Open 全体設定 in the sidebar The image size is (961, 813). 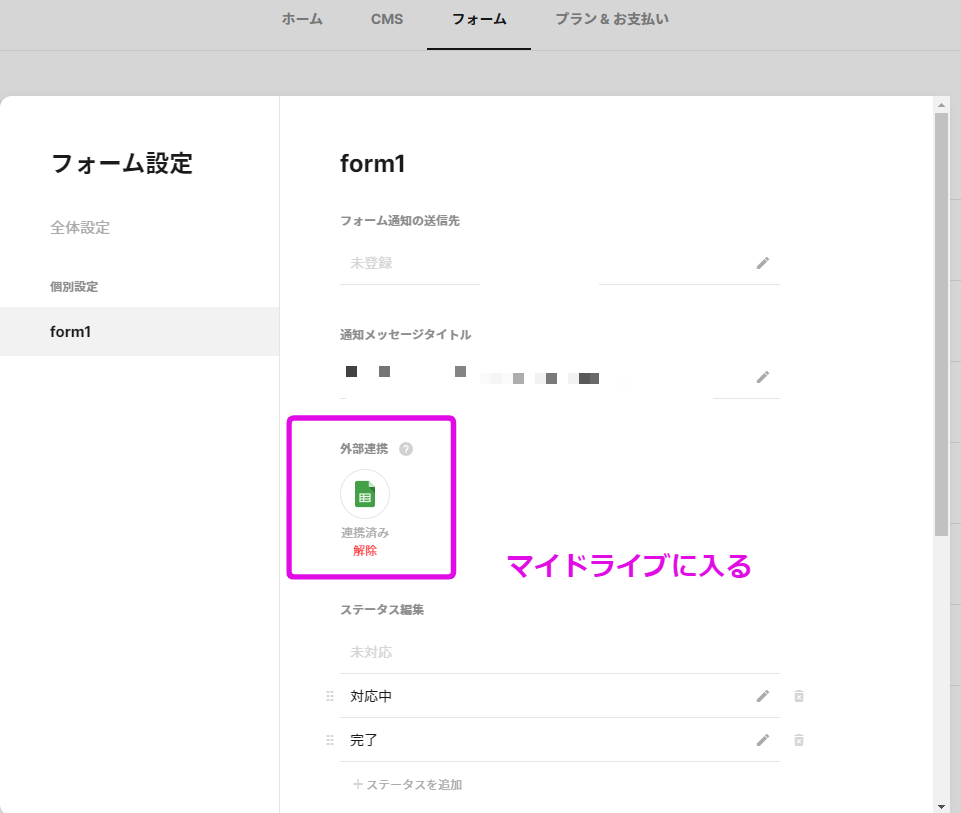coord(80,227)
